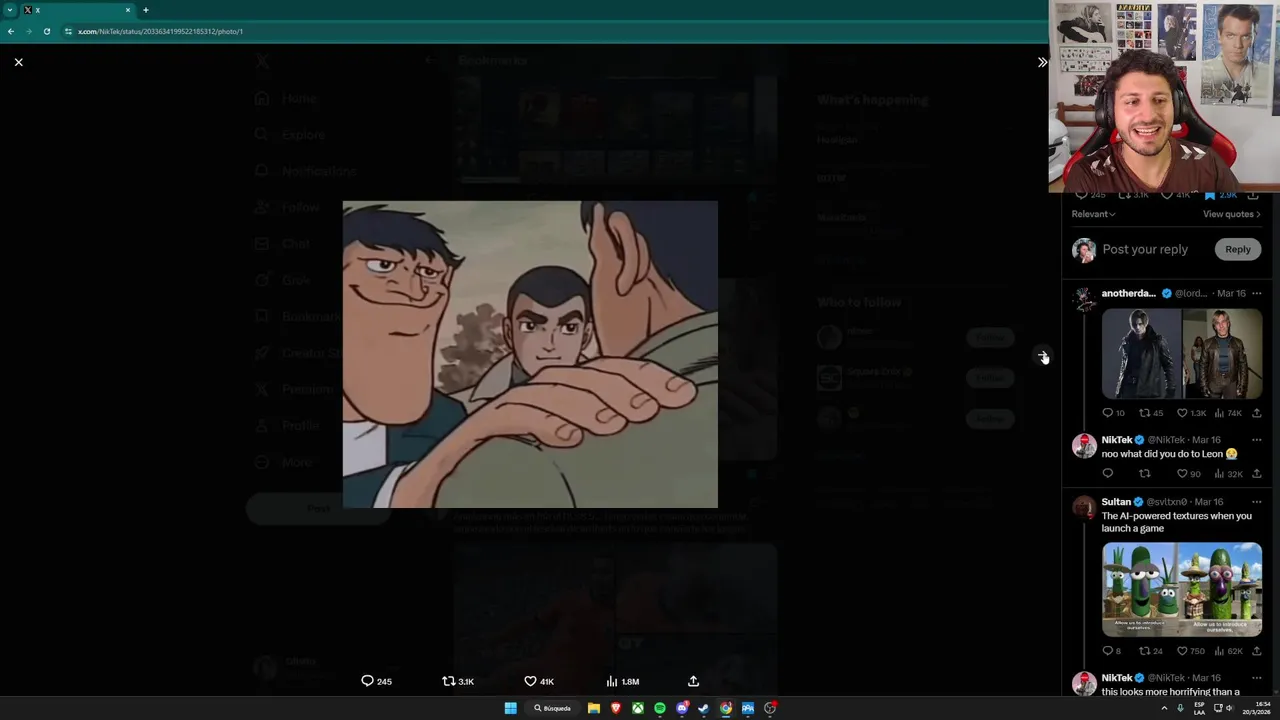This screenshot has height=720, width=1280.
Task: Click the share icon below the photo
Action: pos(693,681)
